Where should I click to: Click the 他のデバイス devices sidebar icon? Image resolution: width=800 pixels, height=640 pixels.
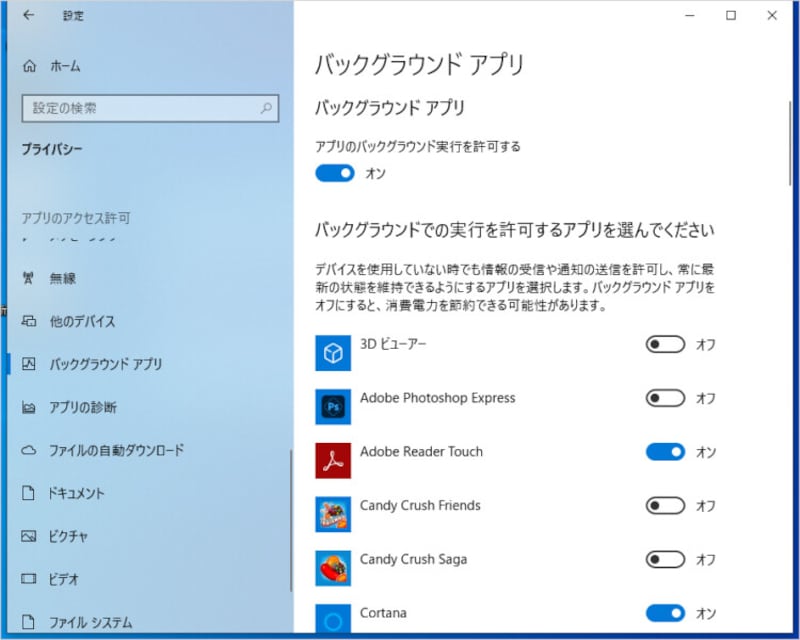click(x=29, y=322)
